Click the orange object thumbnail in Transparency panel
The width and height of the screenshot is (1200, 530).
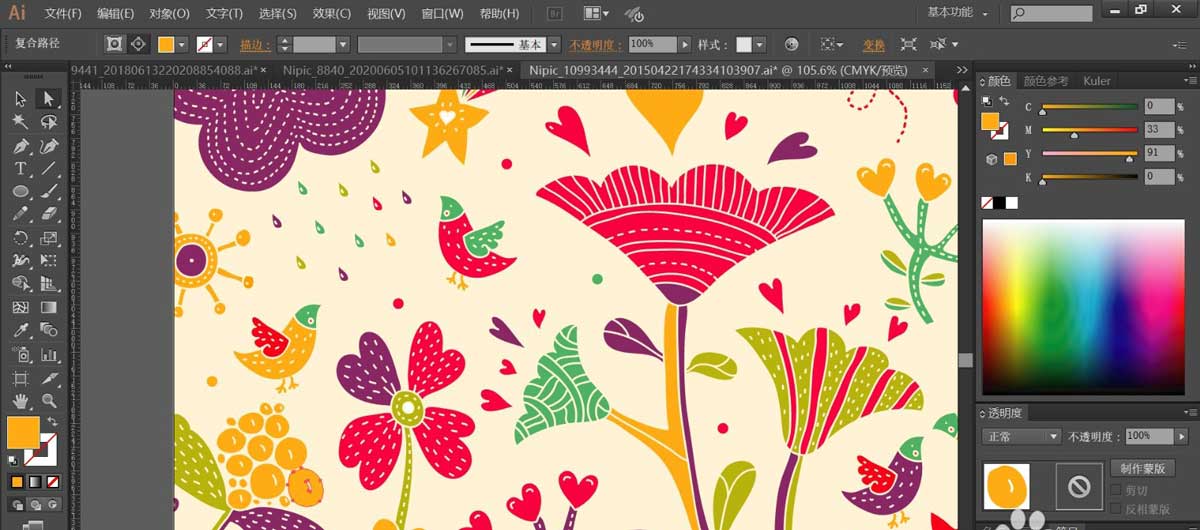pos(1006,486)
